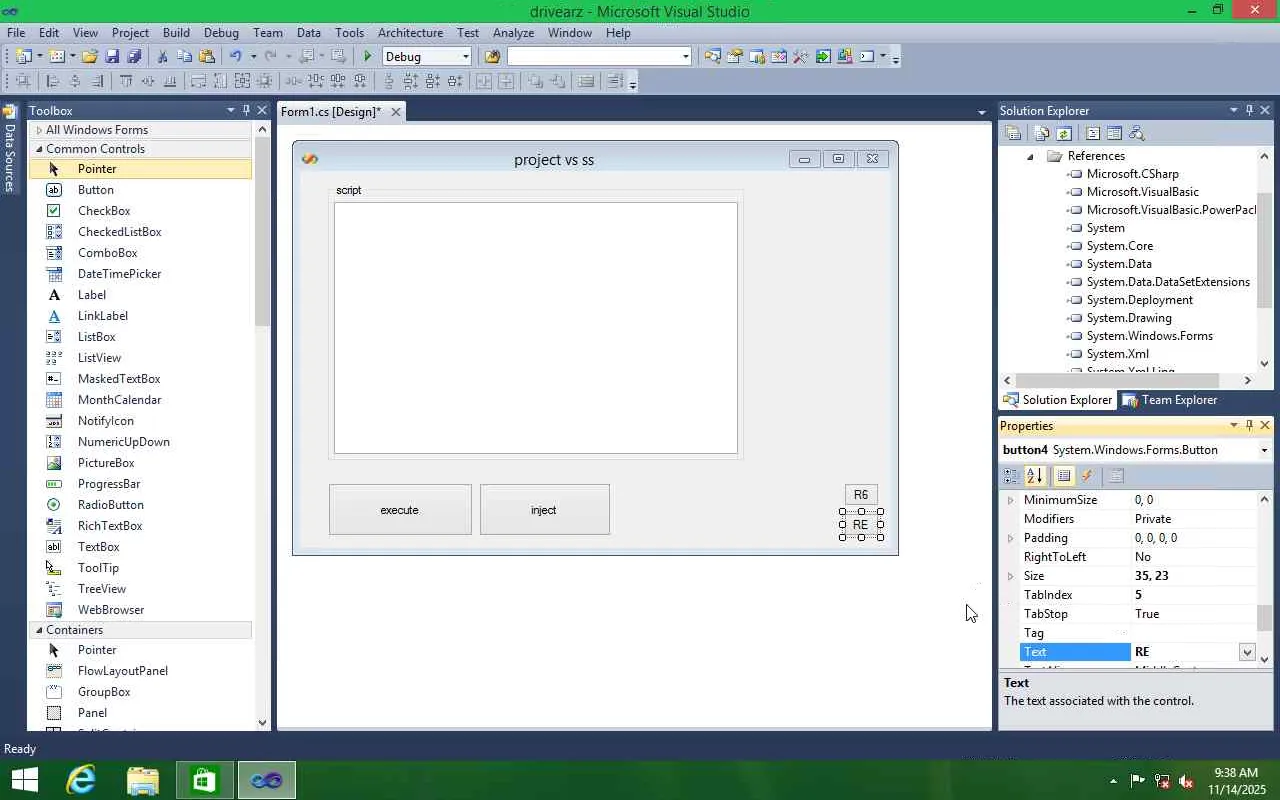Select the Pointer tool under Common Controls
1280x800 pixels.
click(140, 169)
